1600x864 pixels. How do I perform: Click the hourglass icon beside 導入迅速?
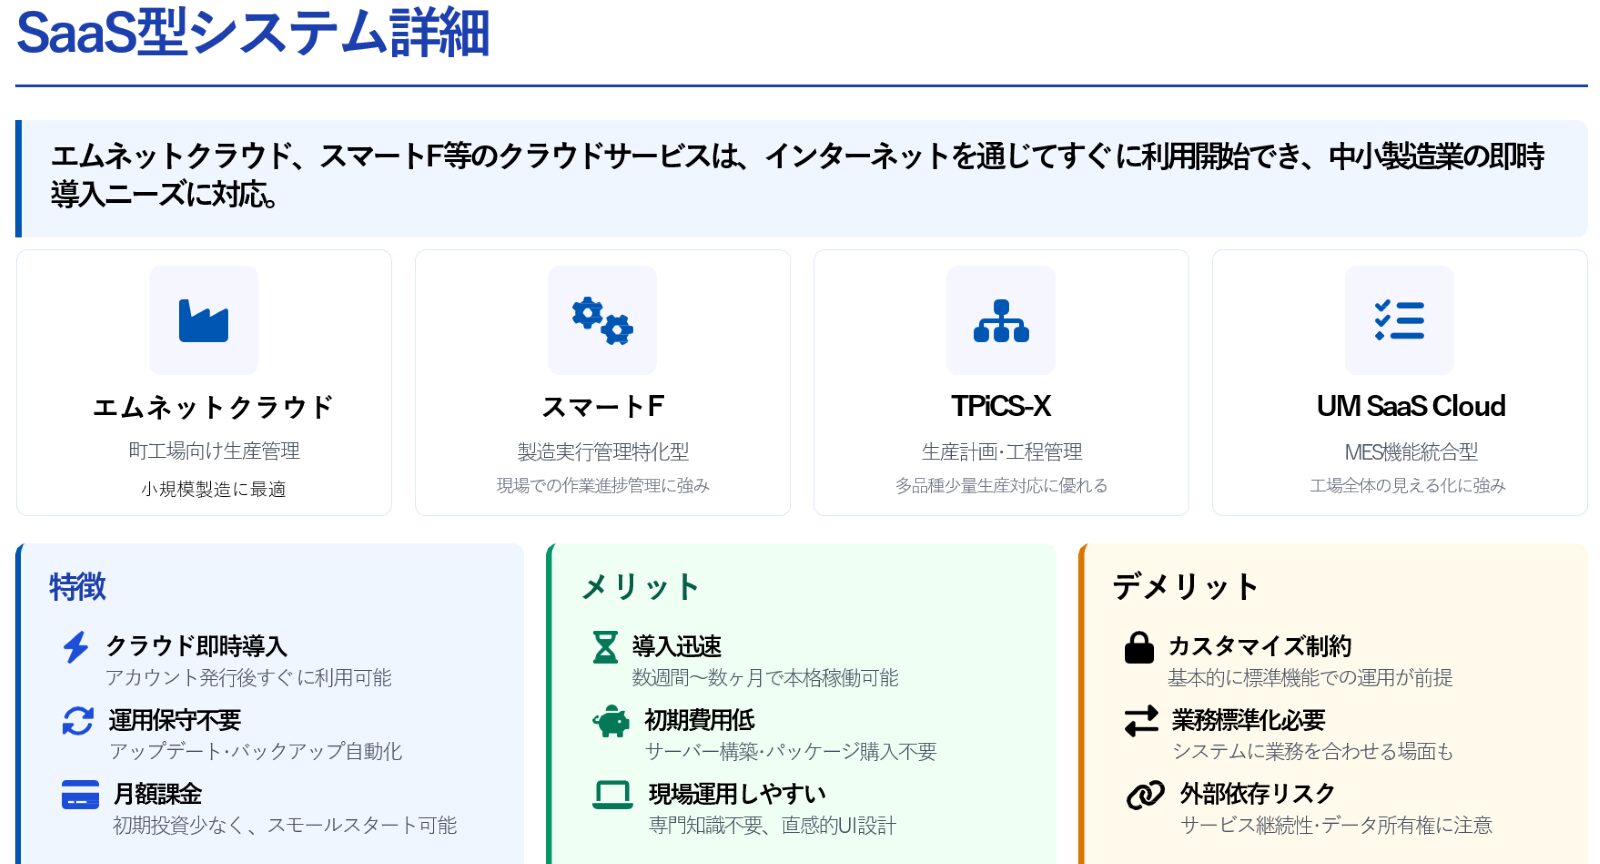605,647
